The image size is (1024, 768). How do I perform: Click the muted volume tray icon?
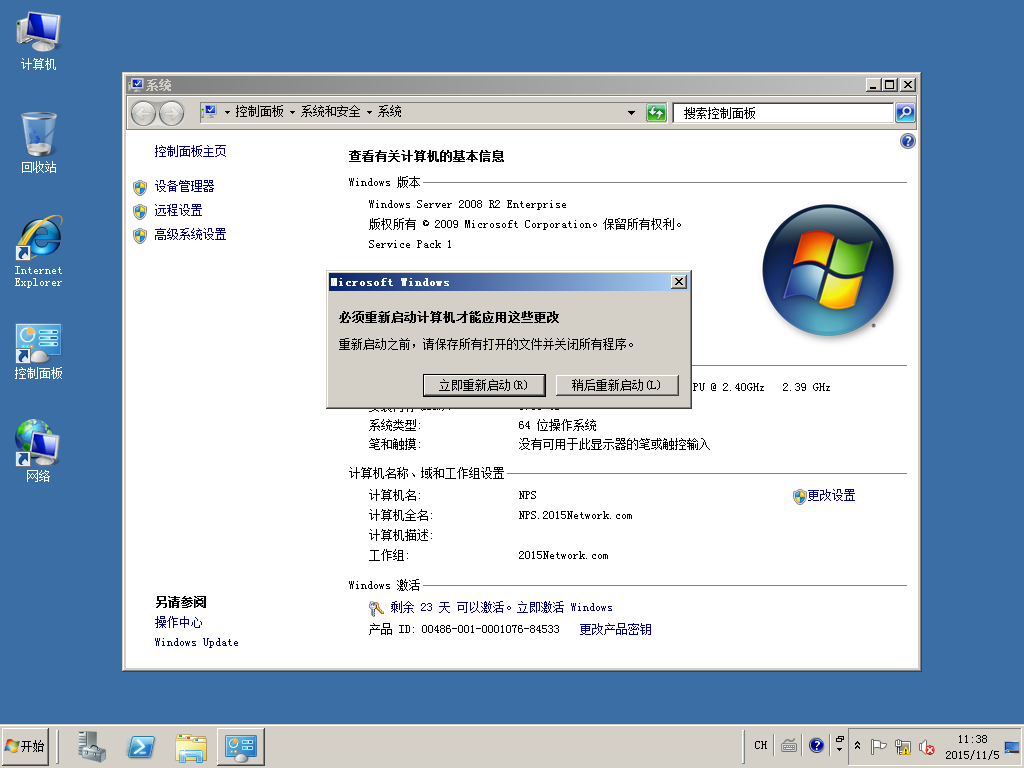click(926, 746)
